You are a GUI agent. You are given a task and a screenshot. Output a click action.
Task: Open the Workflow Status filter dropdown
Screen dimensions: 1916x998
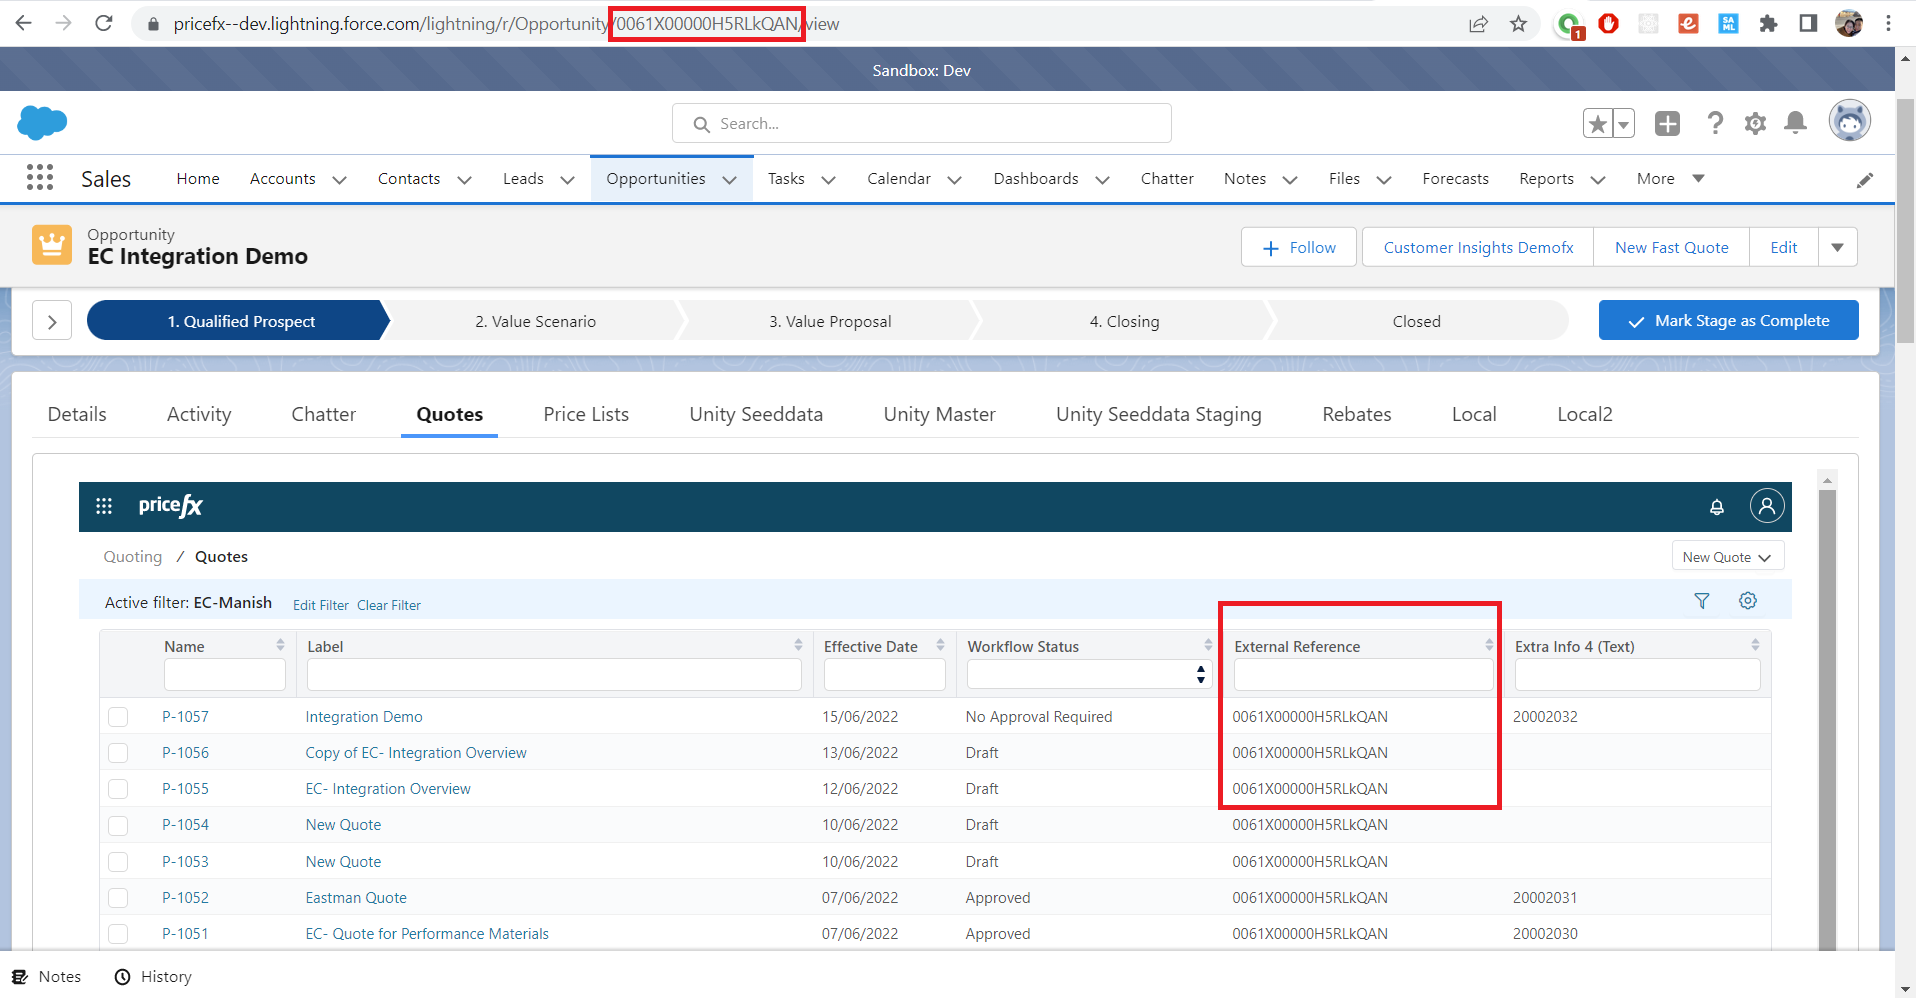click(x=1088, y=675)
